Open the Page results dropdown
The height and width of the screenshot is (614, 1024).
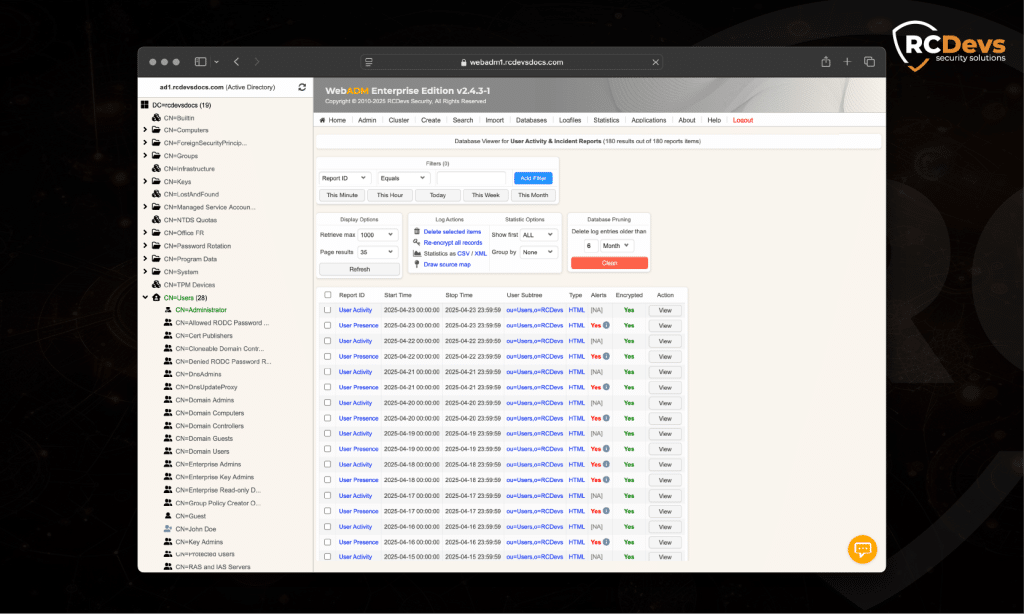(377, 252)
